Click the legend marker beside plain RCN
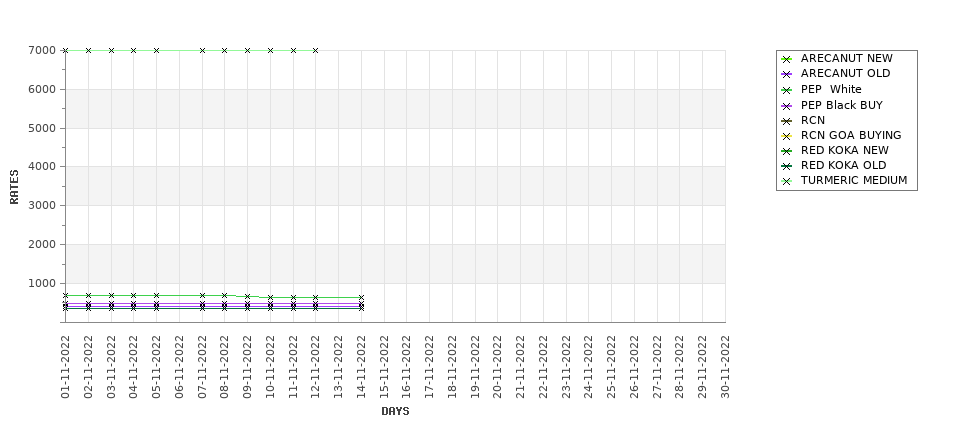The height and width of the screenshot is (429, 975). [786, 121]
